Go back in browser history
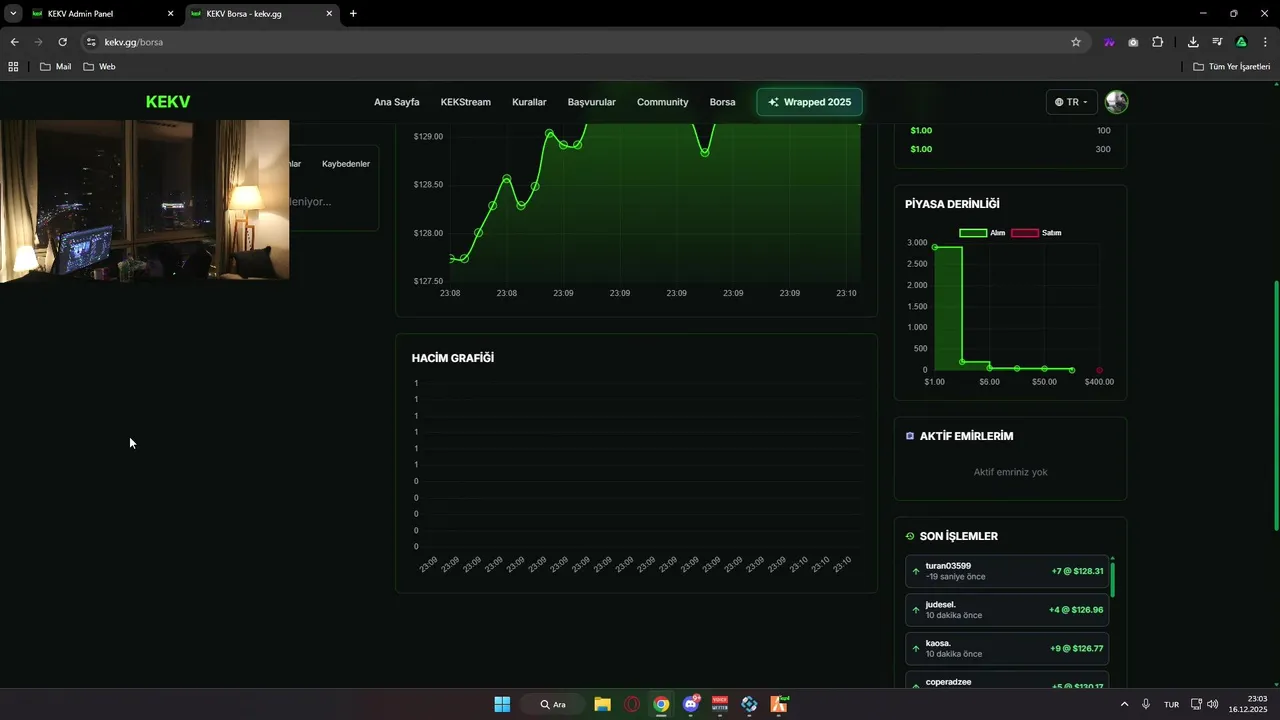Image resolution: width=1280 pixels, height=720 pixels. [x=14, y=42]
